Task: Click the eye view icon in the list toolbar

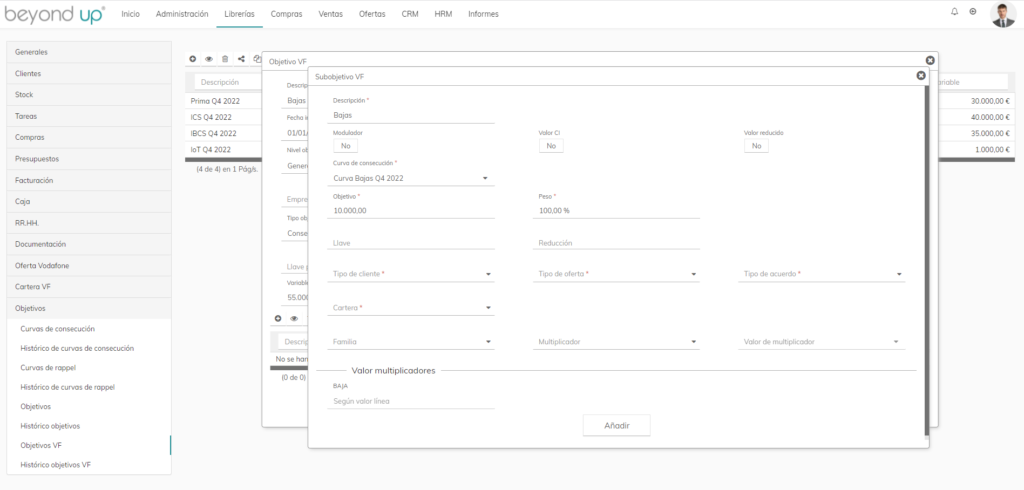Action: [209, 59]
